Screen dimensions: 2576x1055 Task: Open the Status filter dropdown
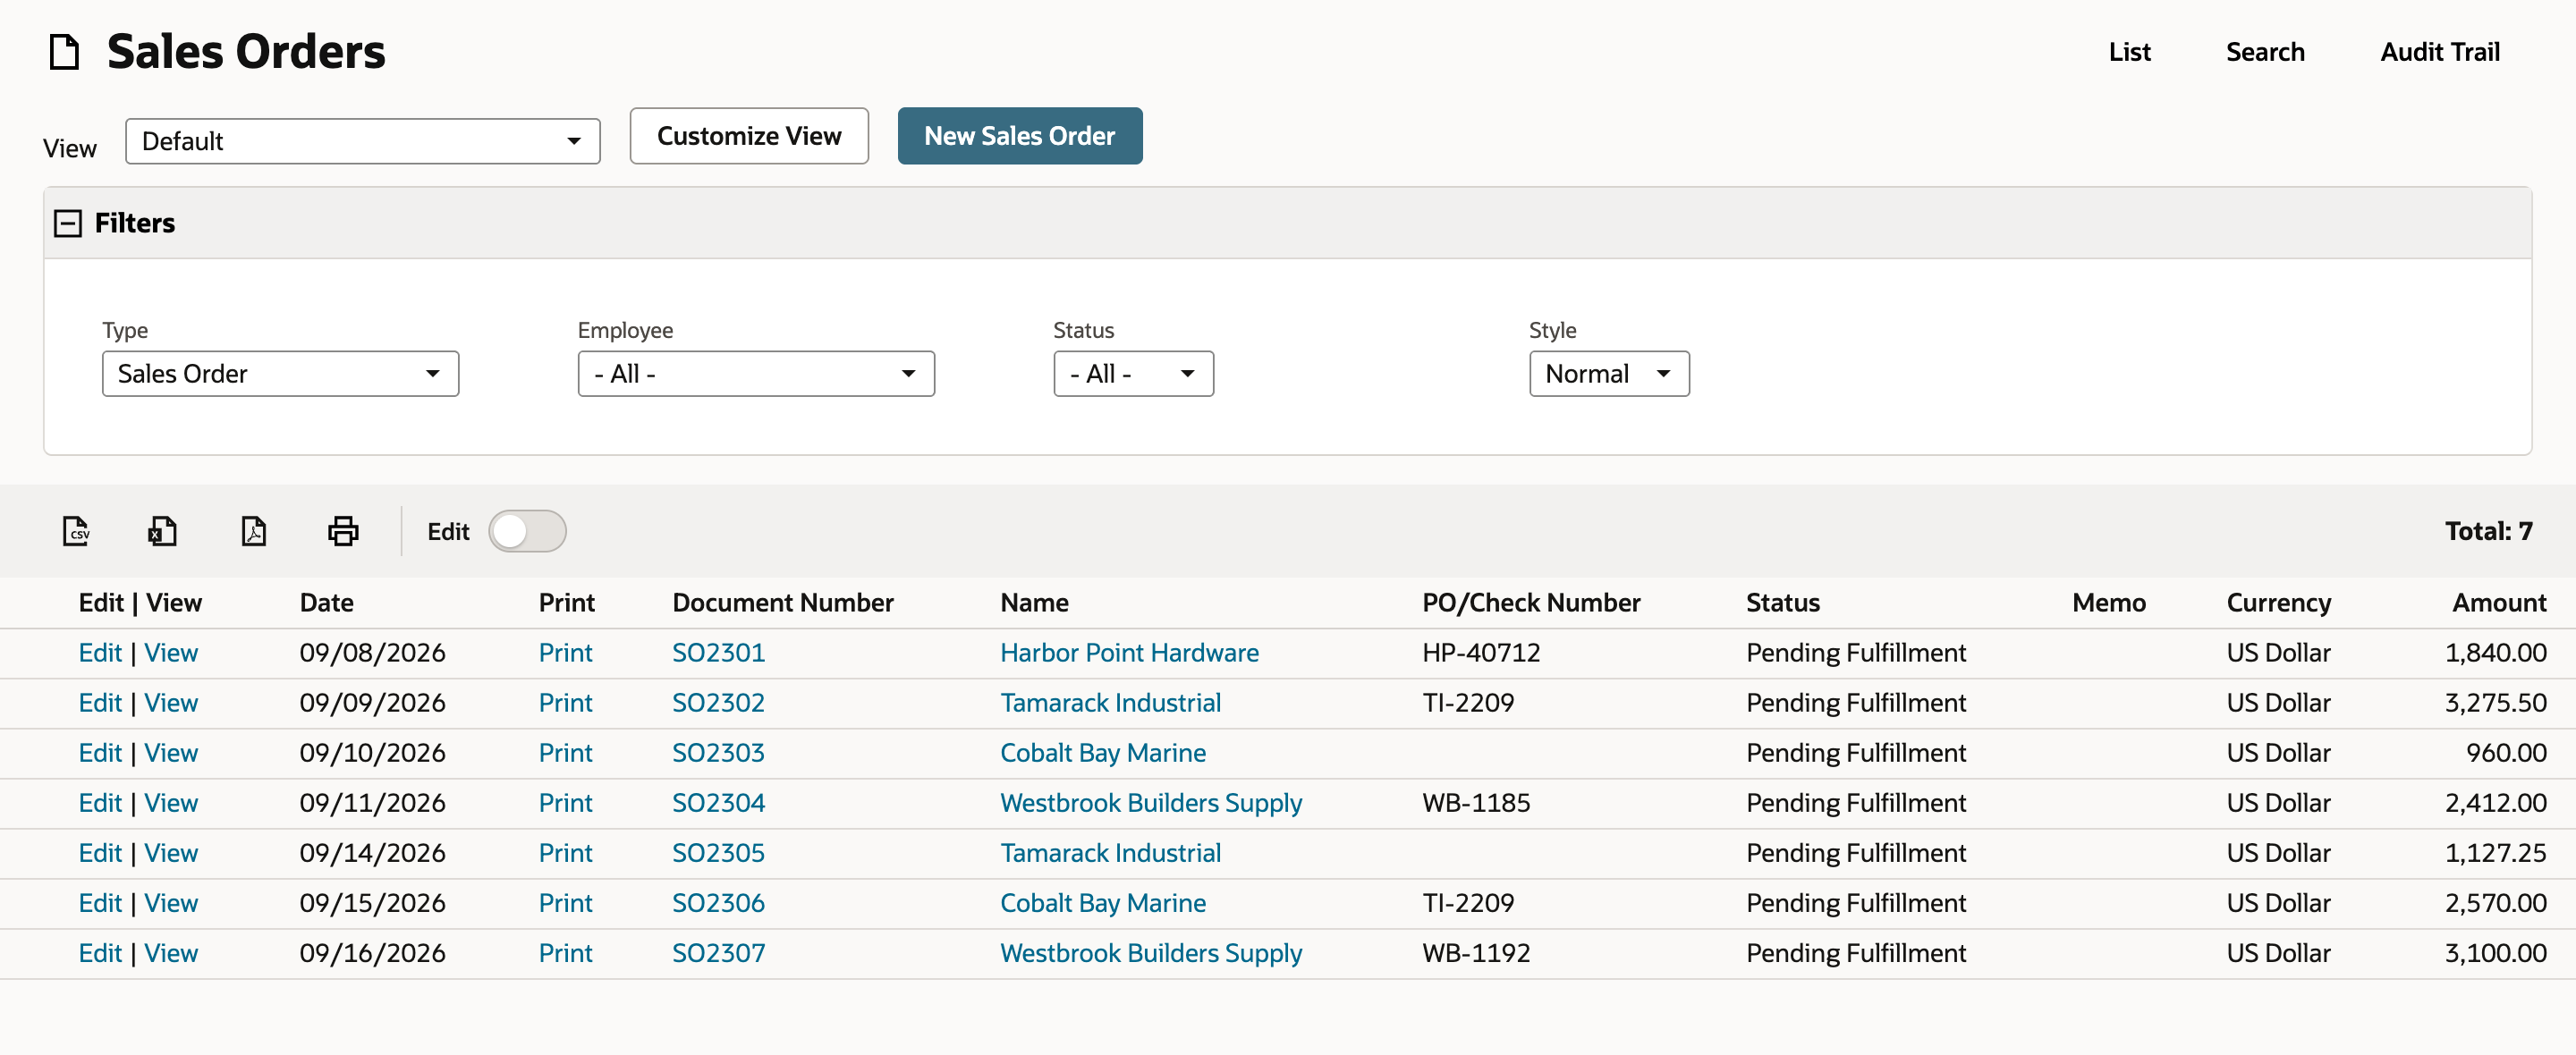point(1133,374)
